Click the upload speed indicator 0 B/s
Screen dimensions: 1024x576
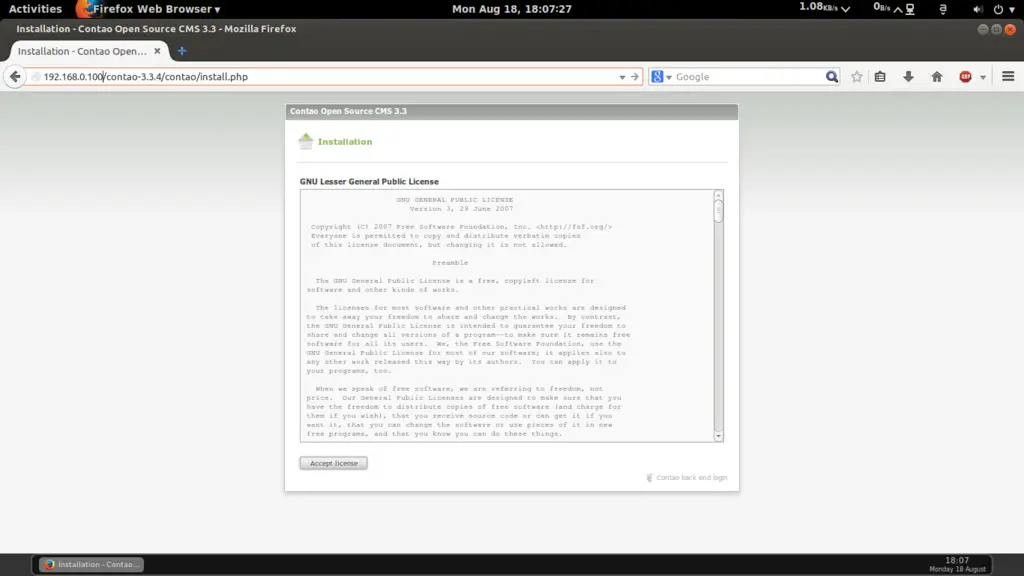(888, 8)
